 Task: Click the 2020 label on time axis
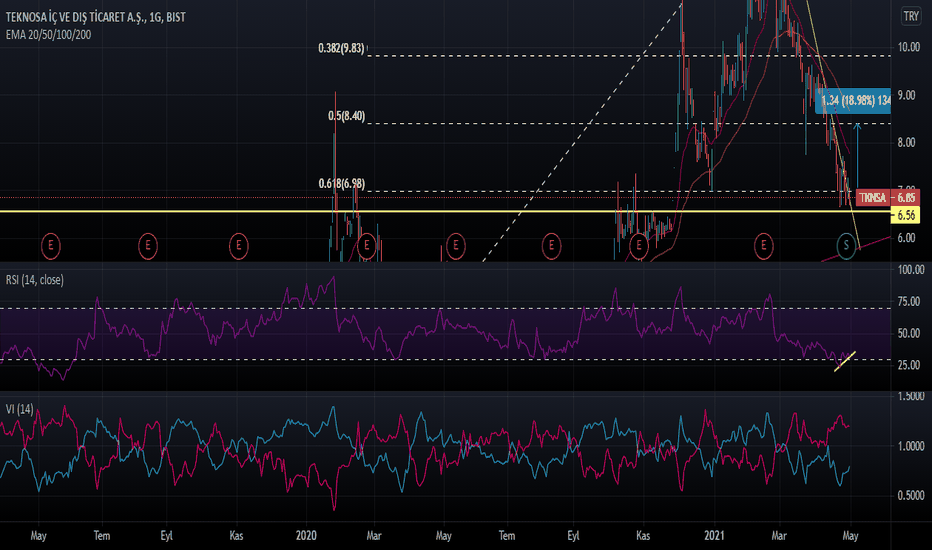pyautogui.click(x=306, y=536)
